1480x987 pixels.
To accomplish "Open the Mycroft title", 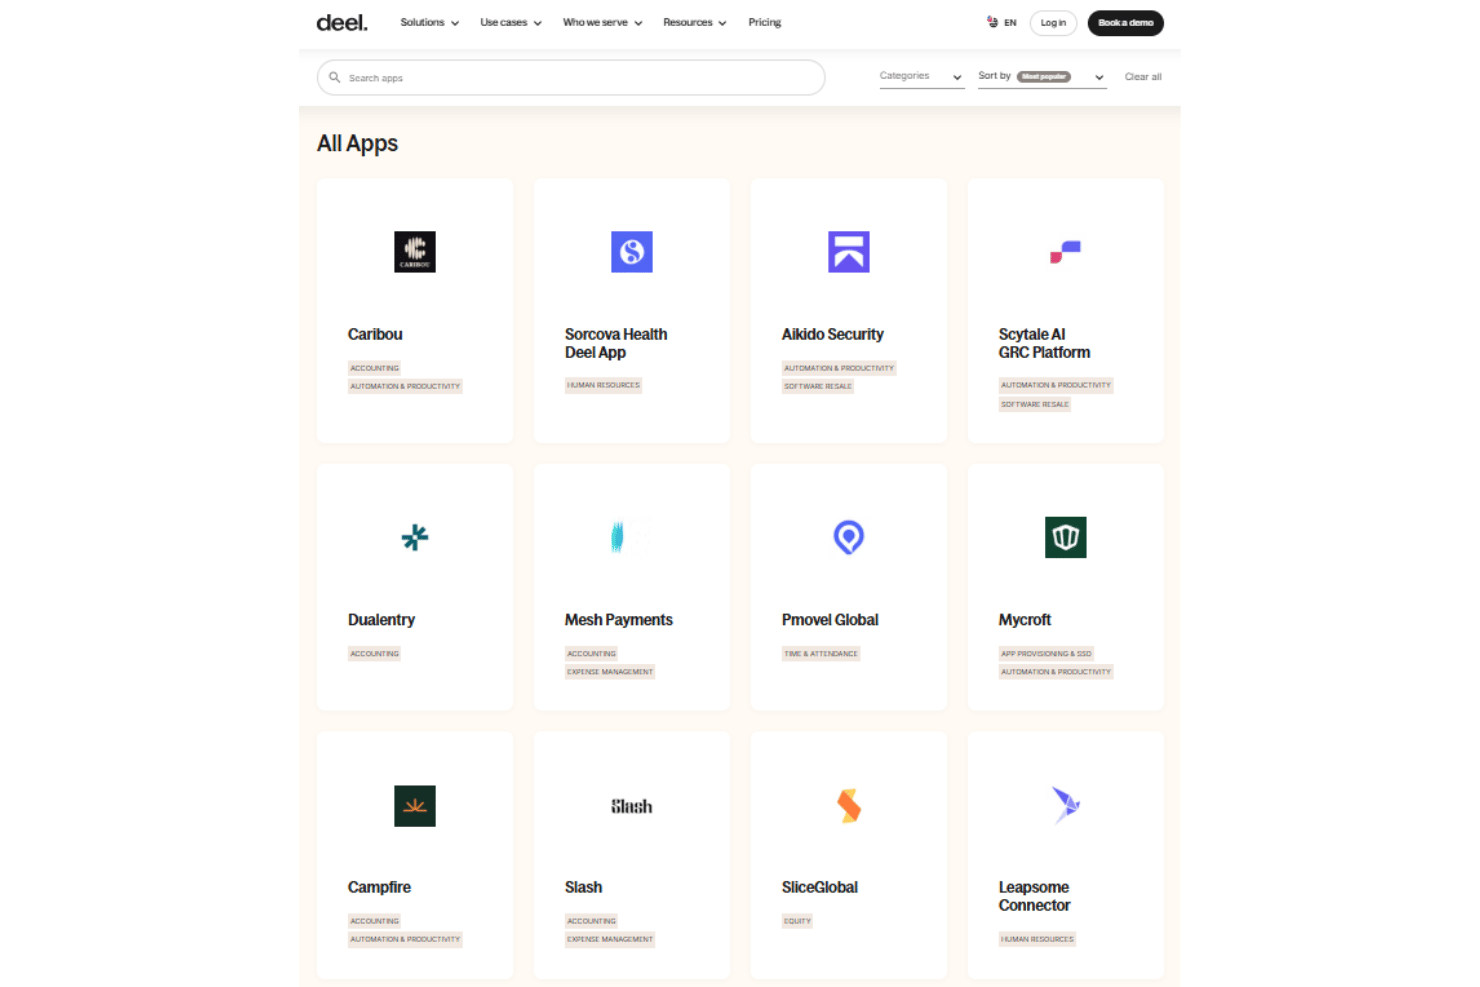I will [x=1025, y=620].
